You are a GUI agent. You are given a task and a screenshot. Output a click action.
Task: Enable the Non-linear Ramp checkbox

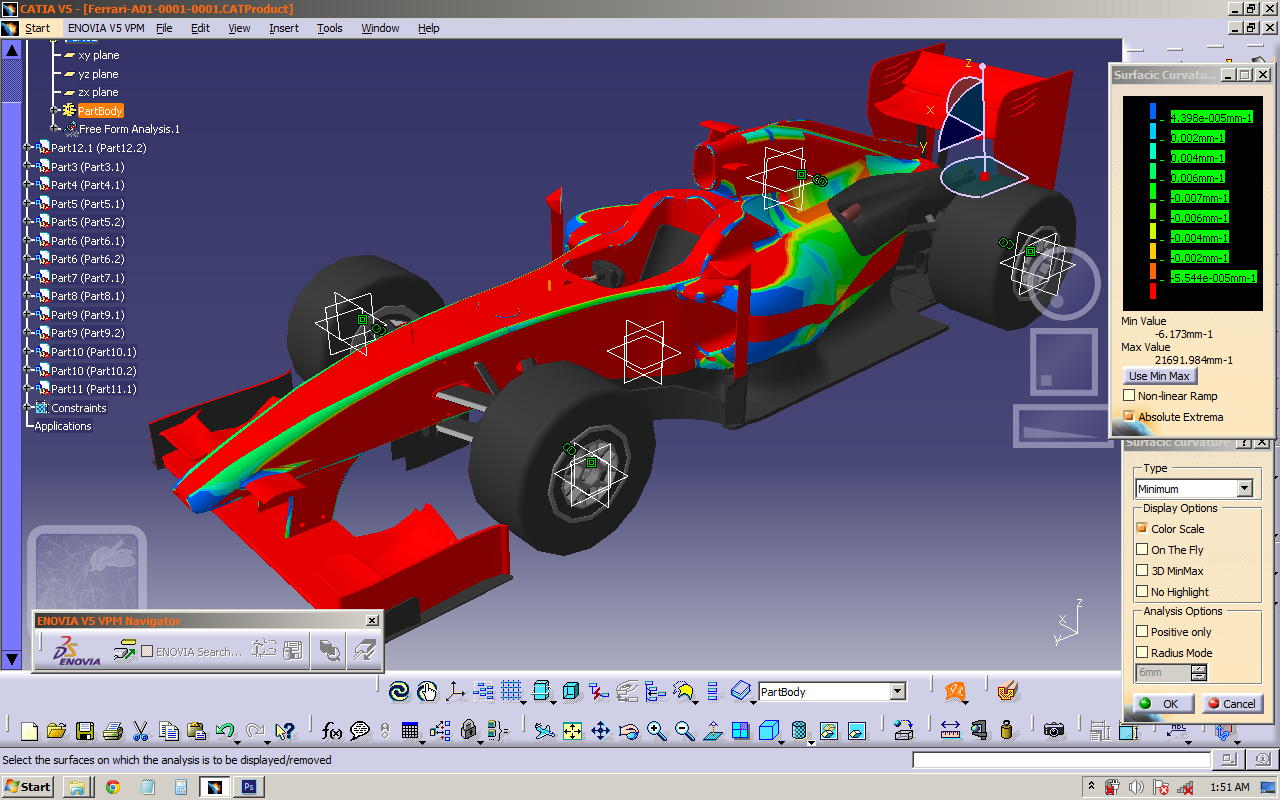tap(1129, 396)
